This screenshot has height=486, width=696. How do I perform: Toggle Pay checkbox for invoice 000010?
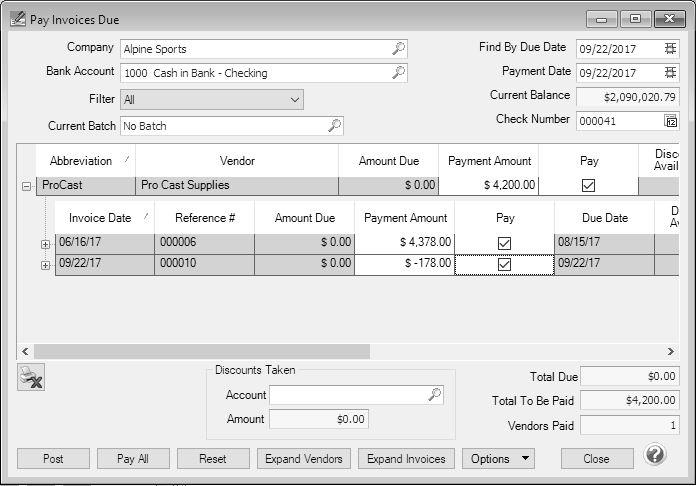point(504,264)
